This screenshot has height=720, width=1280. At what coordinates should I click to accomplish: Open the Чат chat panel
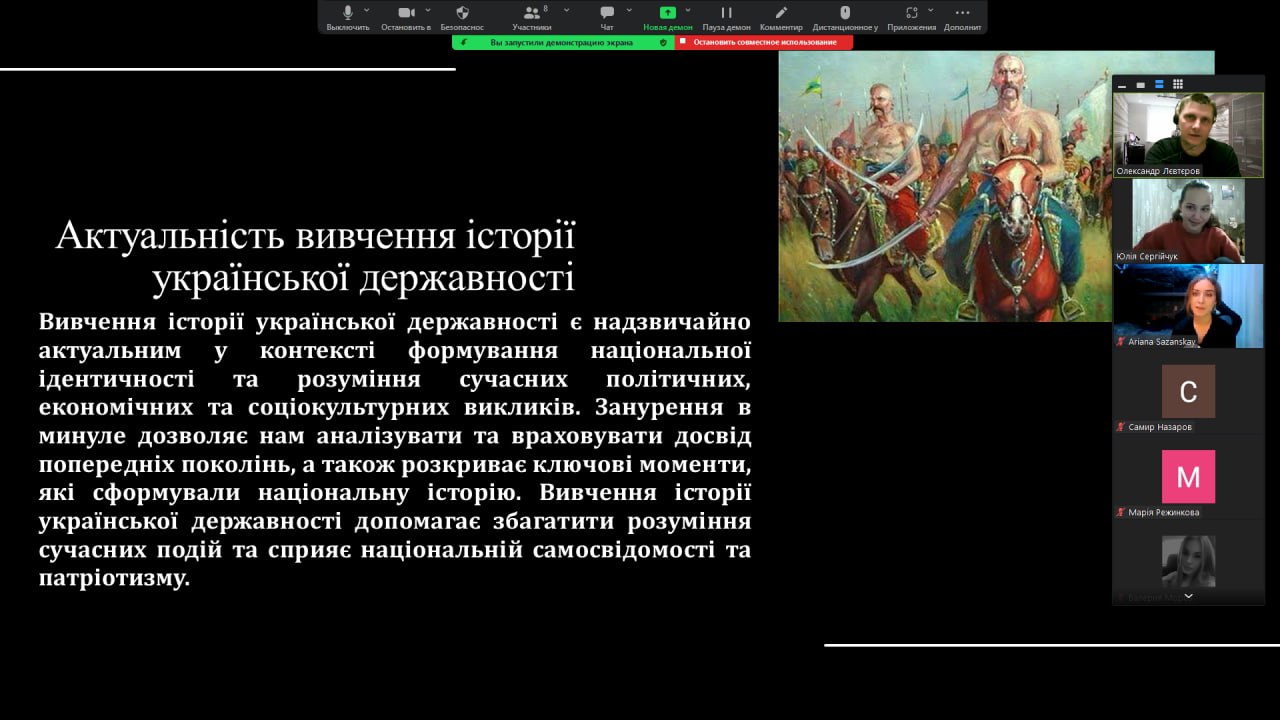point(607,17)
